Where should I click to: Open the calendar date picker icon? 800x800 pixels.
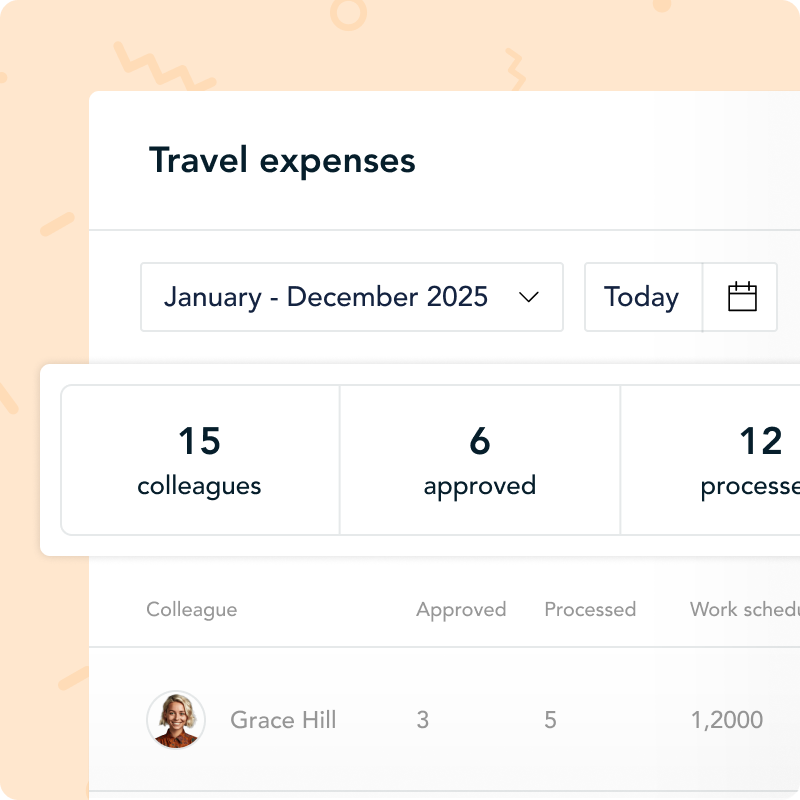tap(742, 297)
